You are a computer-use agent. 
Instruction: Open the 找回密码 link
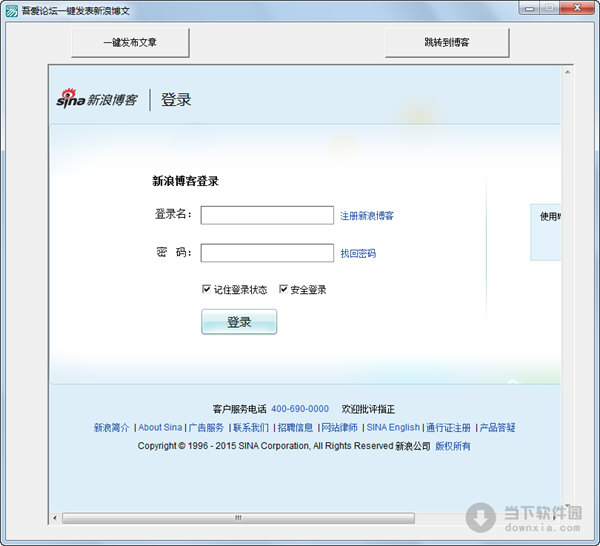coord(358,253)
